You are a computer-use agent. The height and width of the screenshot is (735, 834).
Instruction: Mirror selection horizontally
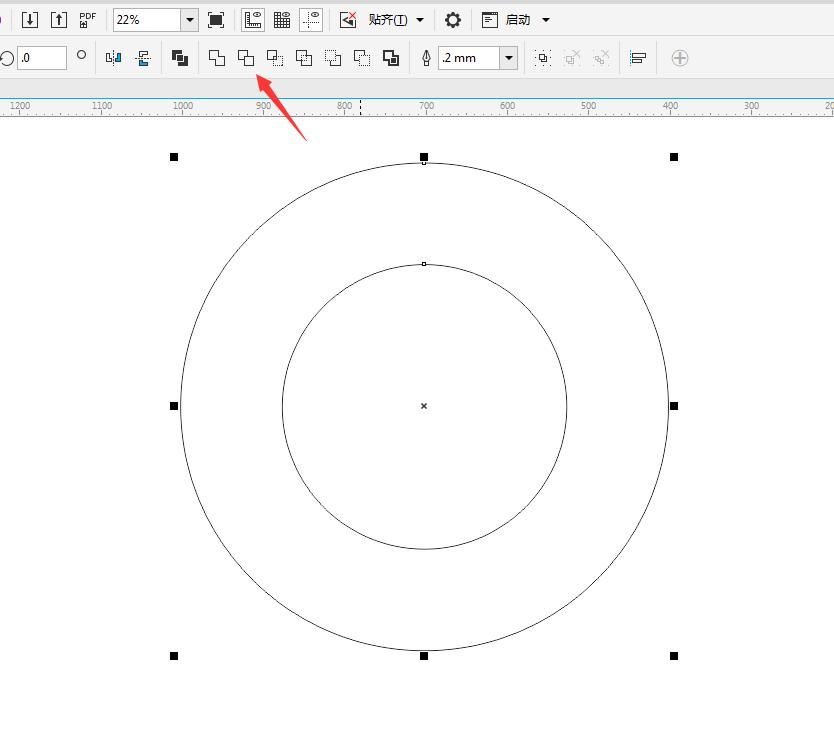click(114, 58)
